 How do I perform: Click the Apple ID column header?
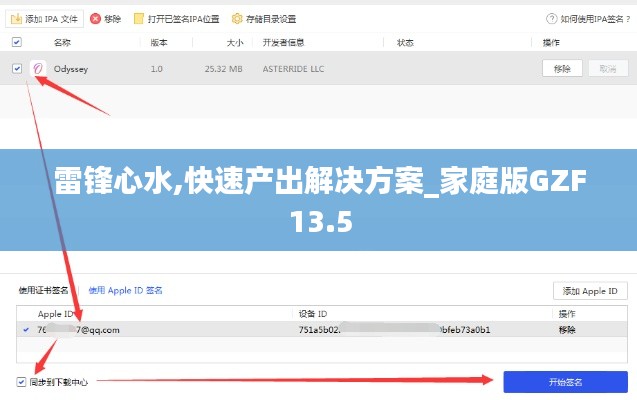(56, 314)
